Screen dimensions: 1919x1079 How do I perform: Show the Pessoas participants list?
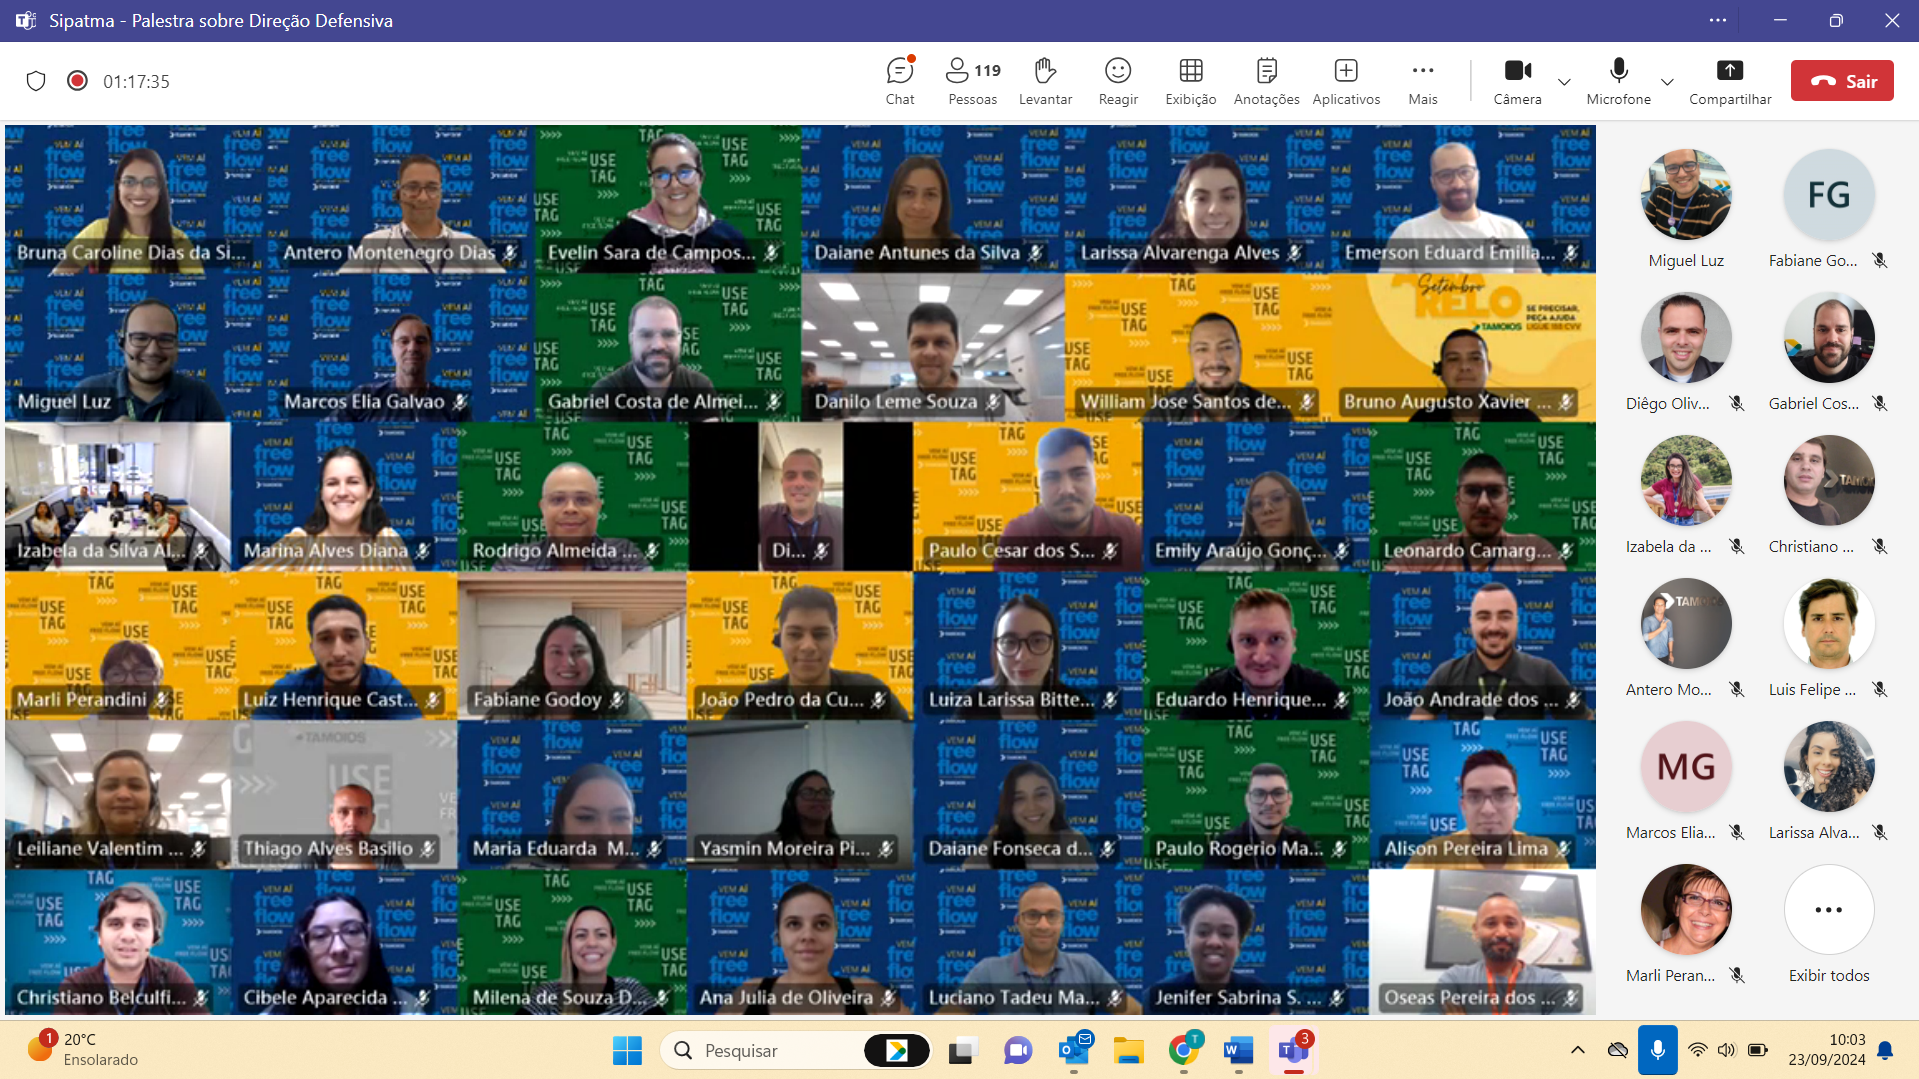click(x=972, y=81)
